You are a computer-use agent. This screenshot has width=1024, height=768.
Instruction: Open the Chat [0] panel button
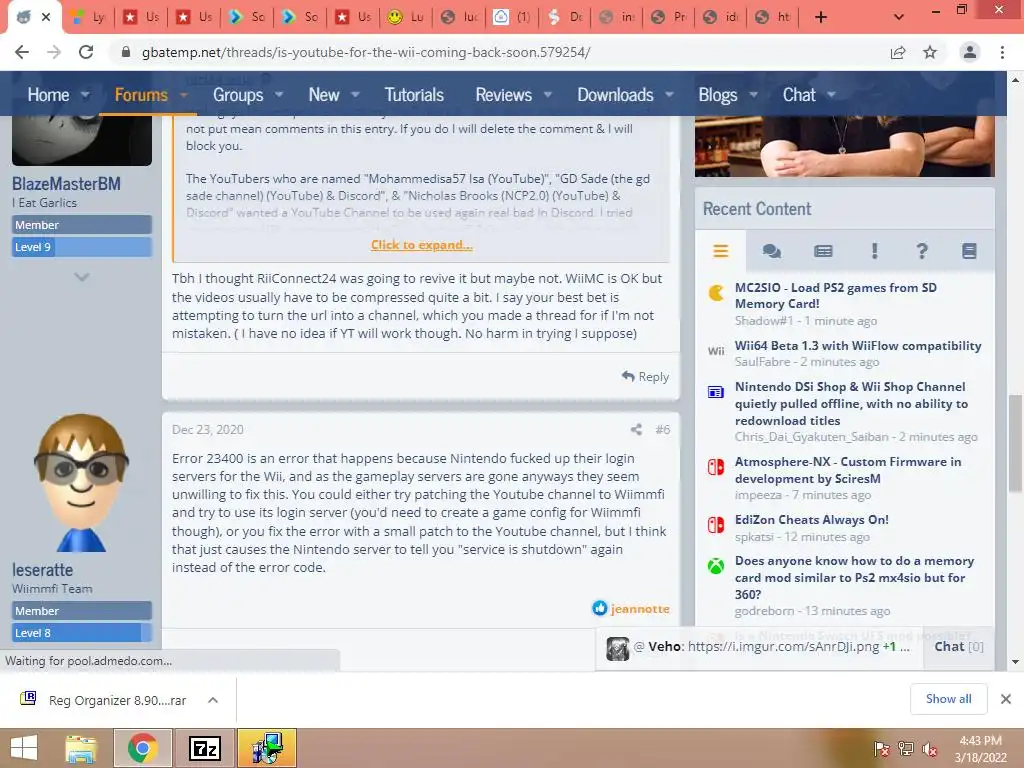(x=959, y=647)
